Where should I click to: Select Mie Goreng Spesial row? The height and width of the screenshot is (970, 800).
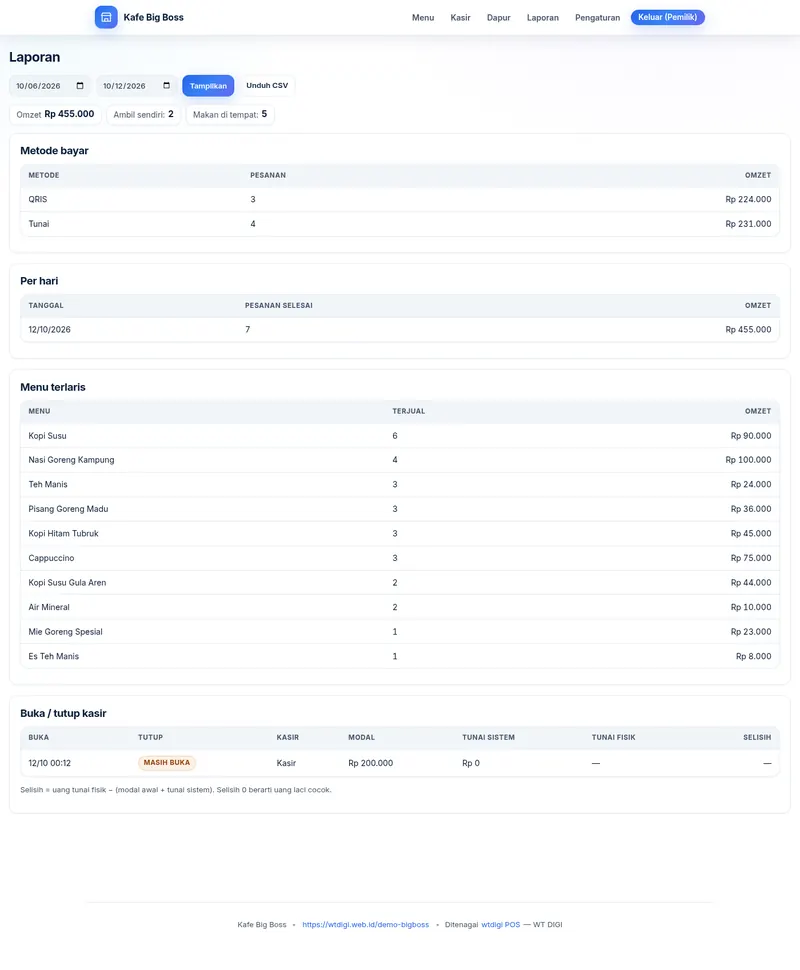(400, 632)
